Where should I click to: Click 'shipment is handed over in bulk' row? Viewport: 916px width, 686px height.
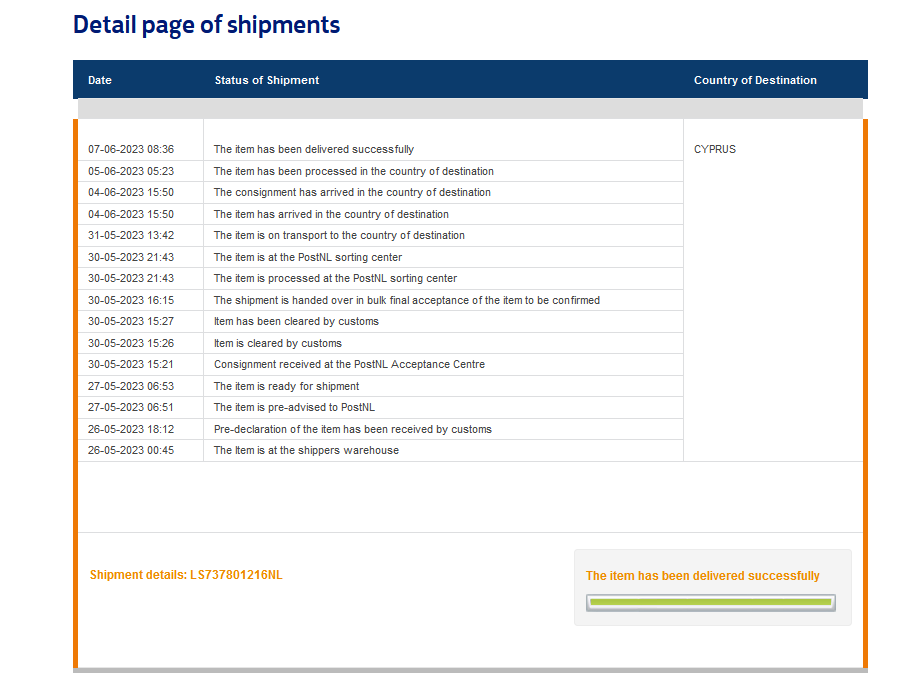click(x=406, y=300)
